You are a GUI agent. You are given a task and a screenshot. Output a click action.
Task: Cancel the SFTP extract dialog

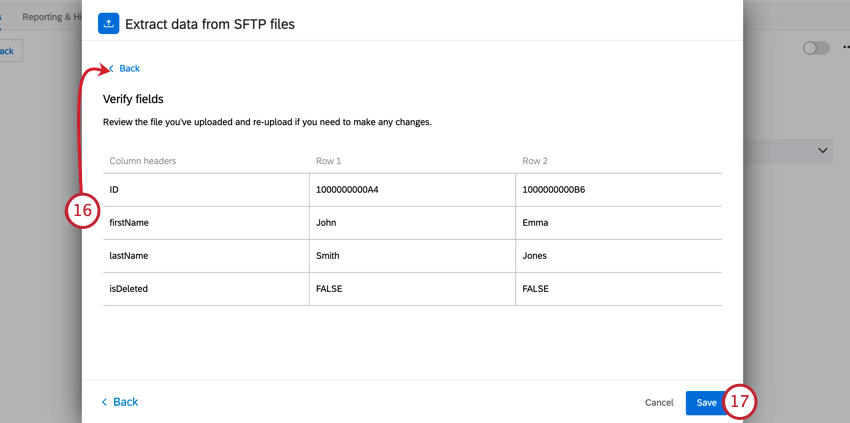coord(659,402)
